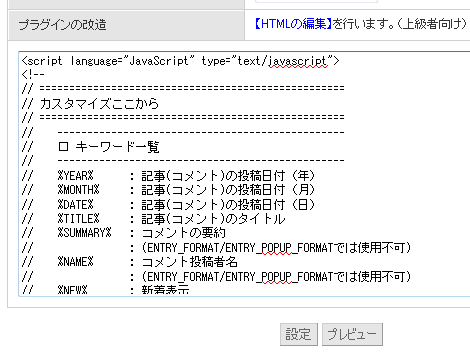Click the コメントの要約 description text
The image size is (470, 362).
tap(184, 233)
